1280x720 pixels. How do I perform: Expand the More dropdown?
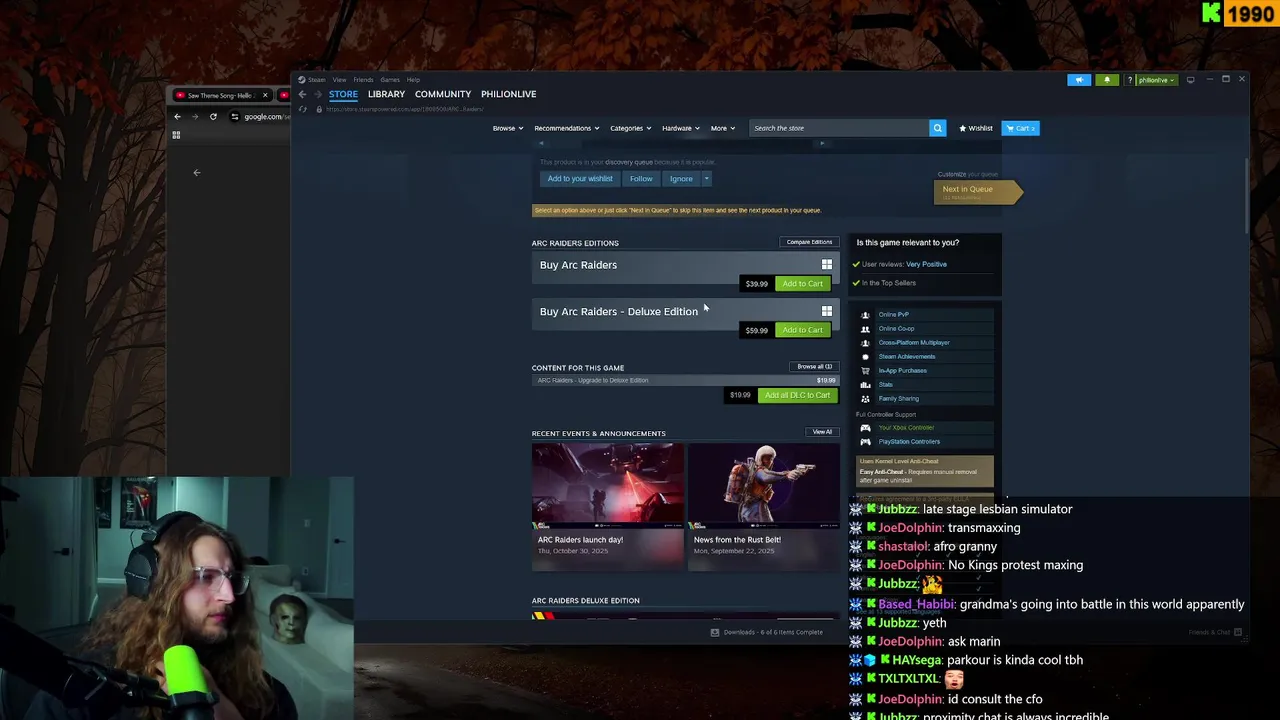(x=722, y=128)
